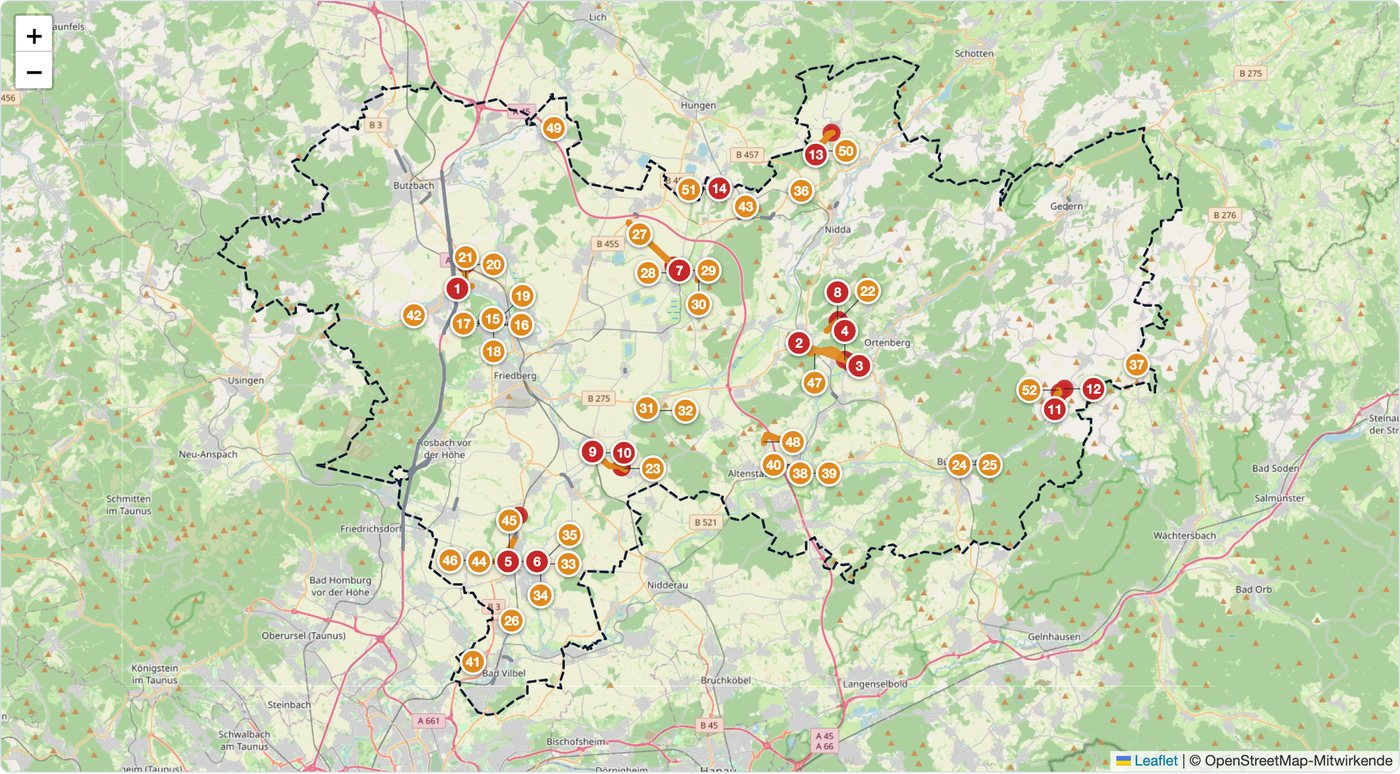Open orange marker number 31
The width and height of the screenshot is (1400, 774).
[x=647, y=407]
